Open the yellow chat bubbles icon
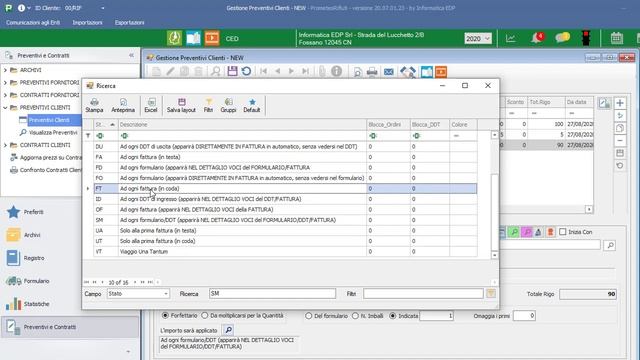The image size is (640, 360). tap(562, 38)
